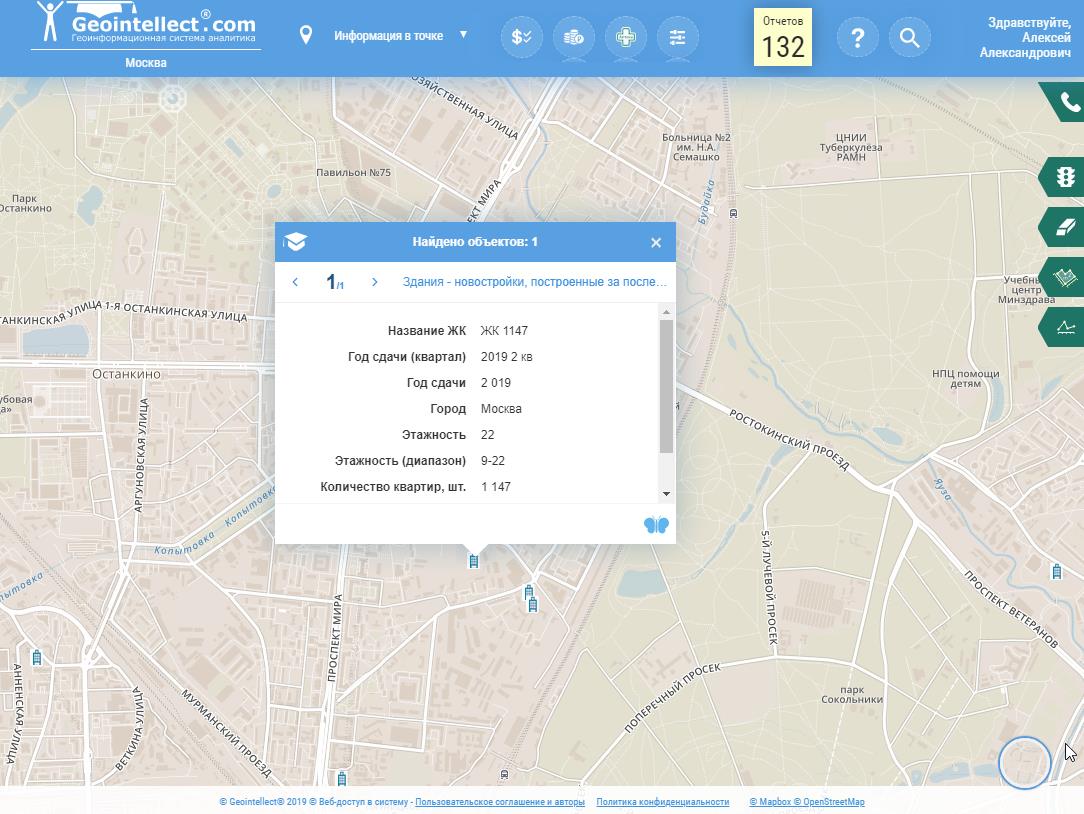Open 'Политика конфиденциальности' footer link
The height and width of the screenshot is (814, 1084).
(x=662, y=802)
